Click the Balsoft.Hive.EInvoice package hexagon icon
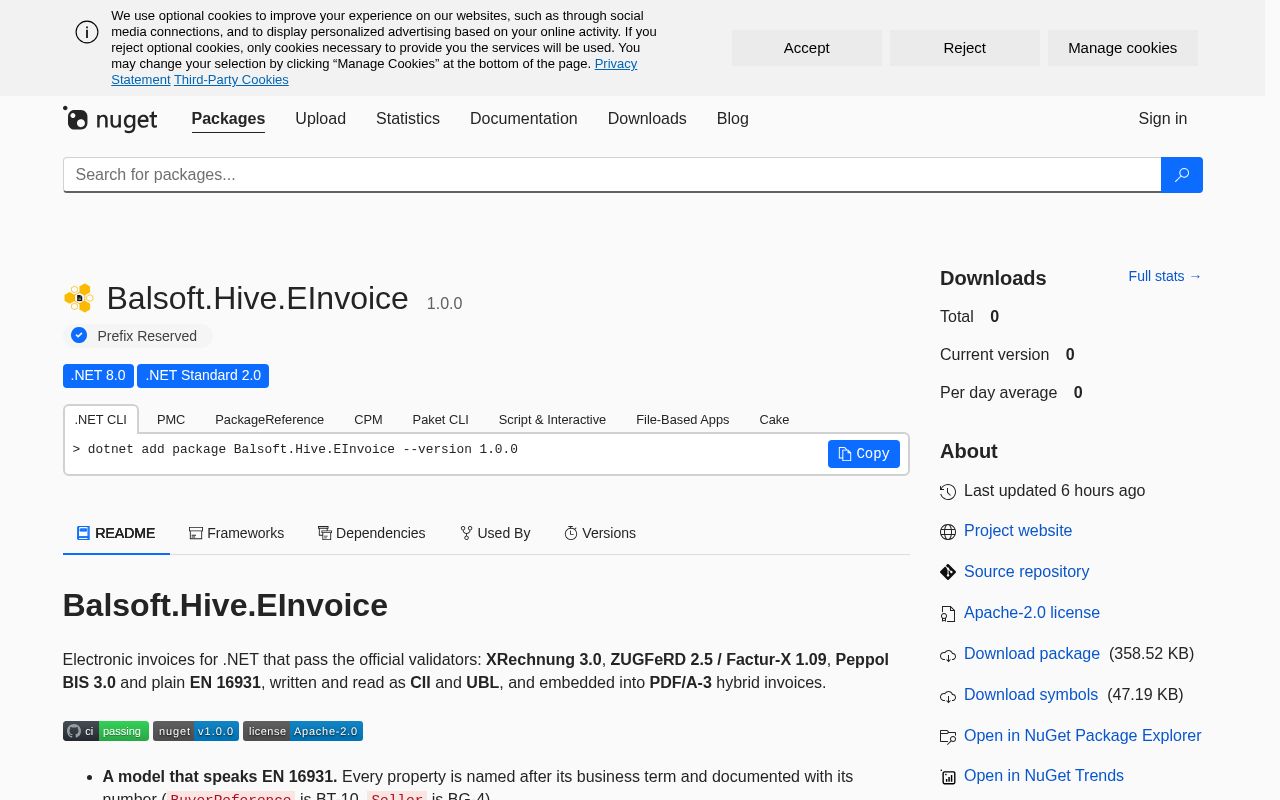 (78, 298)
